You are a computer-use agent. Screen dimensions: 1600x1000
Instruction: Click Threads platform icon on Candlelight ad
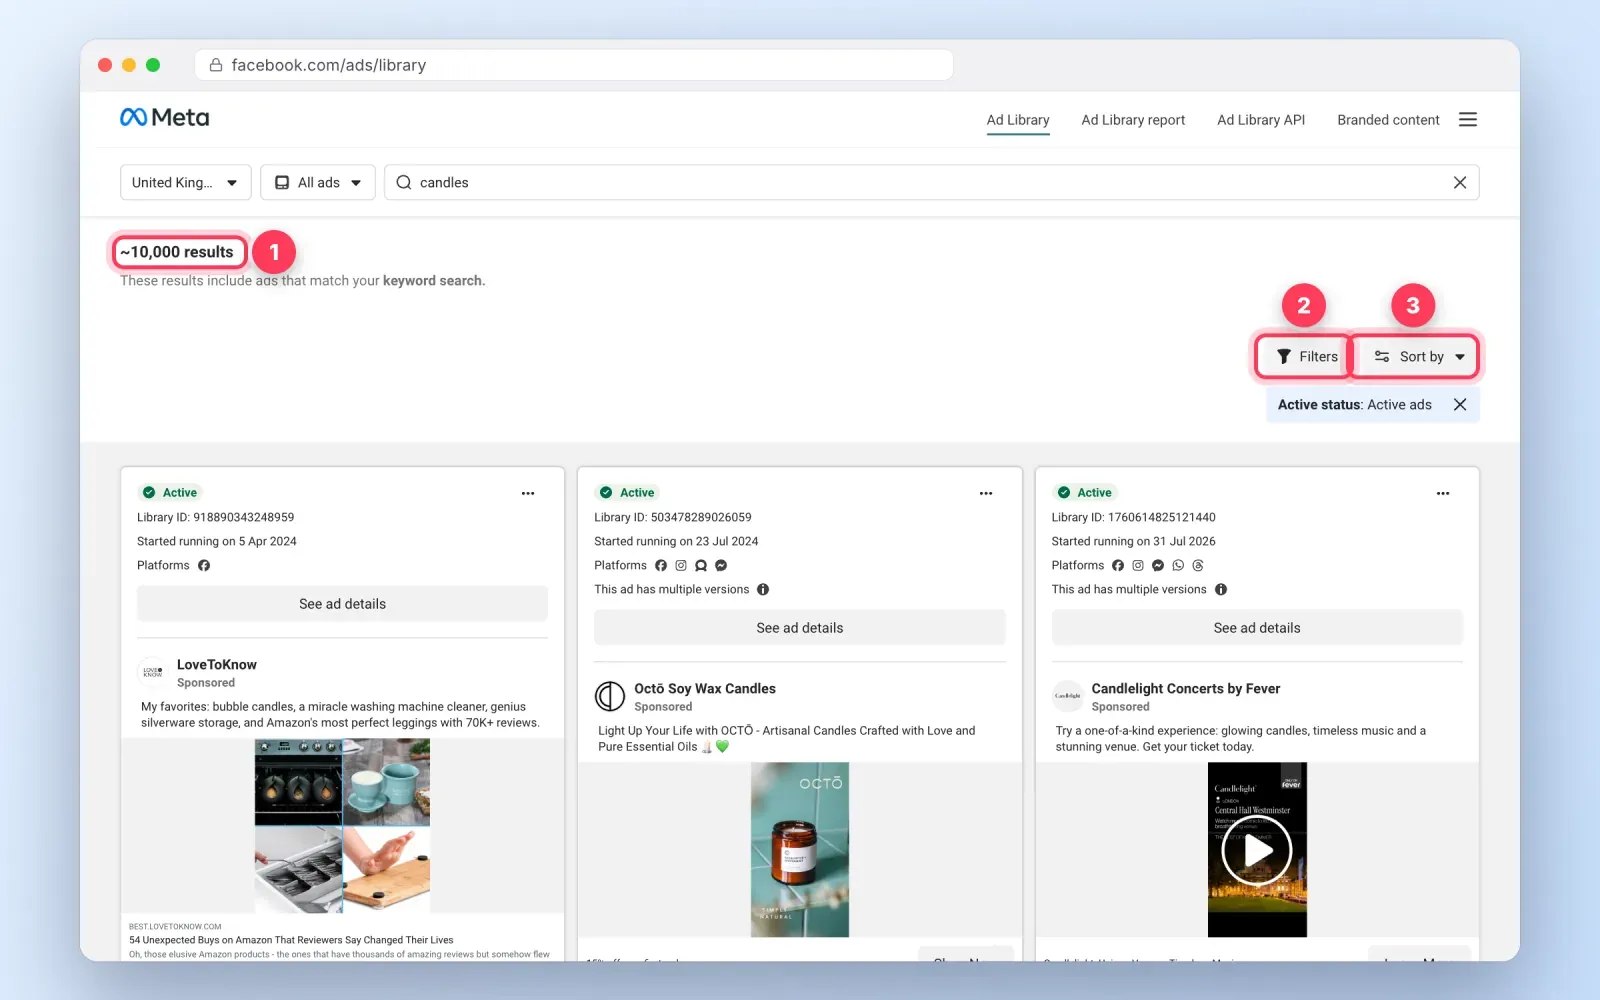[1198, 565]
